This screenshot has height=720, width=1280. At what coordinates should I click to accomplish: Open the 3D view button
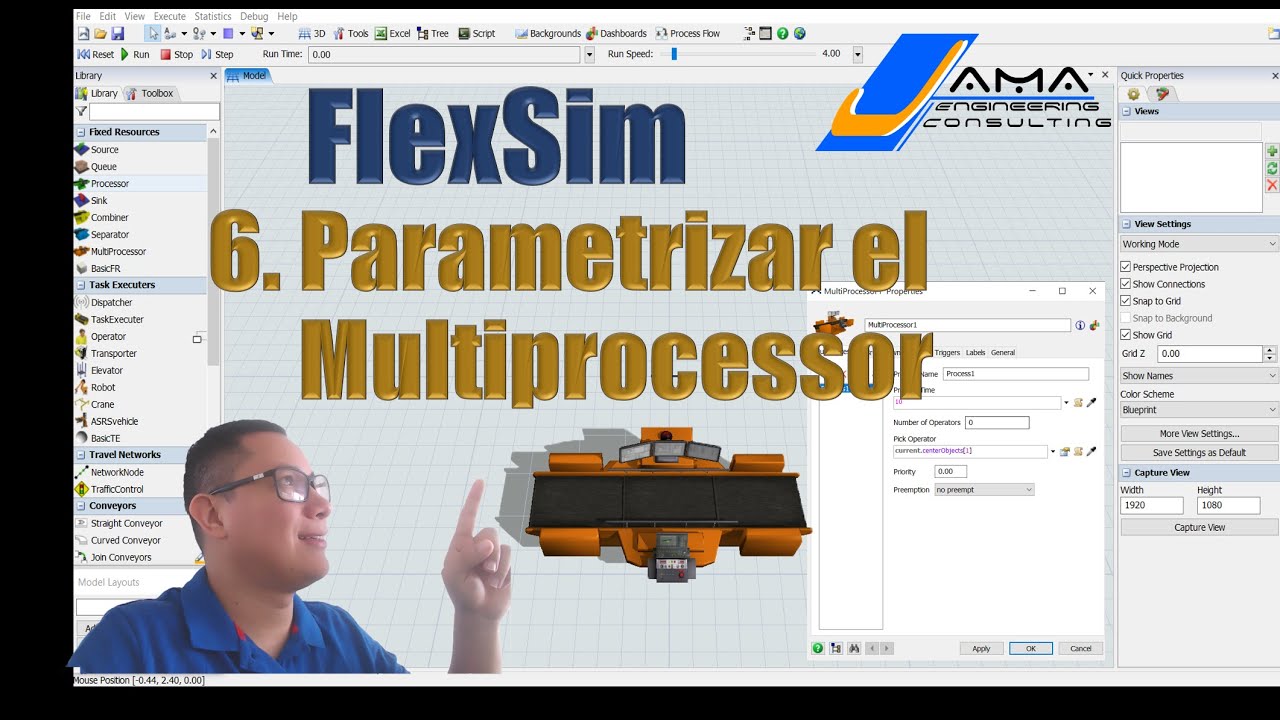pyautogui.click(x=312, y=33)
